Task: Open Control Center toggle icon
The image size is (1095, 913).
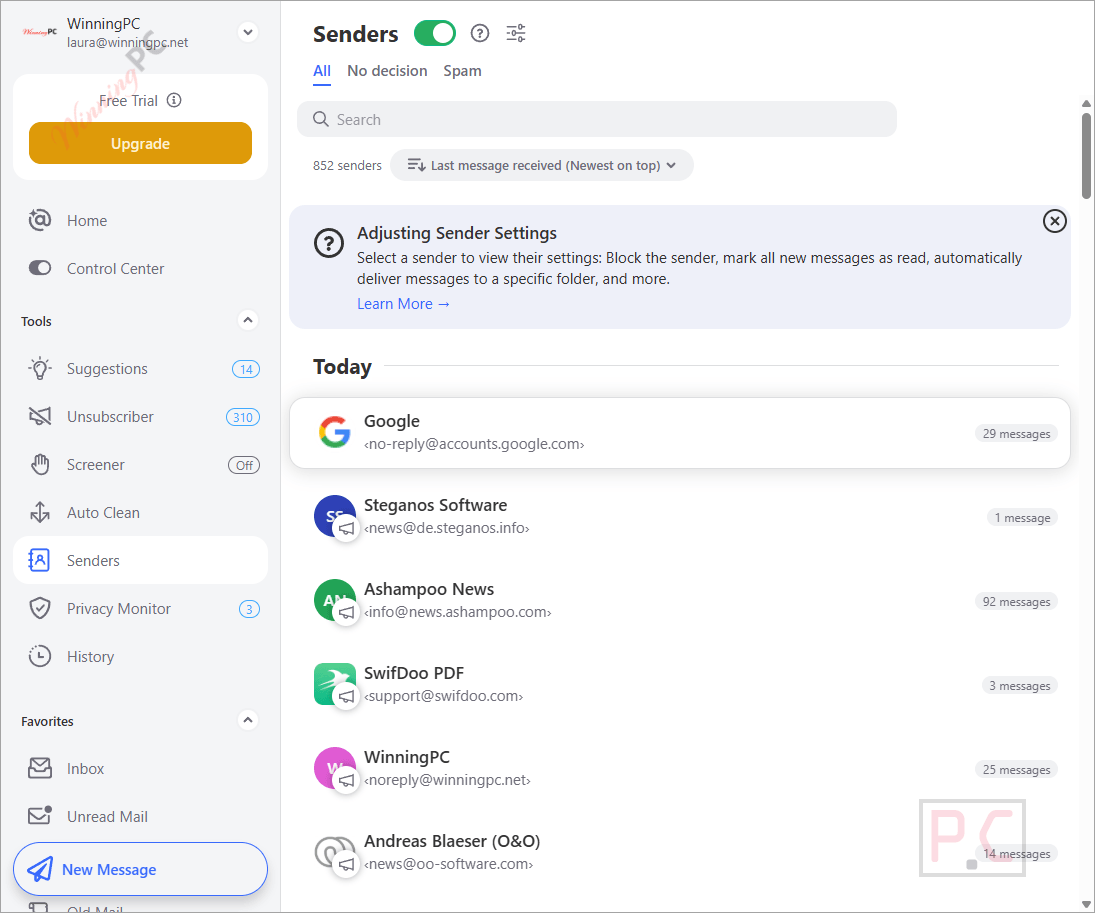Action: [40, 268]
